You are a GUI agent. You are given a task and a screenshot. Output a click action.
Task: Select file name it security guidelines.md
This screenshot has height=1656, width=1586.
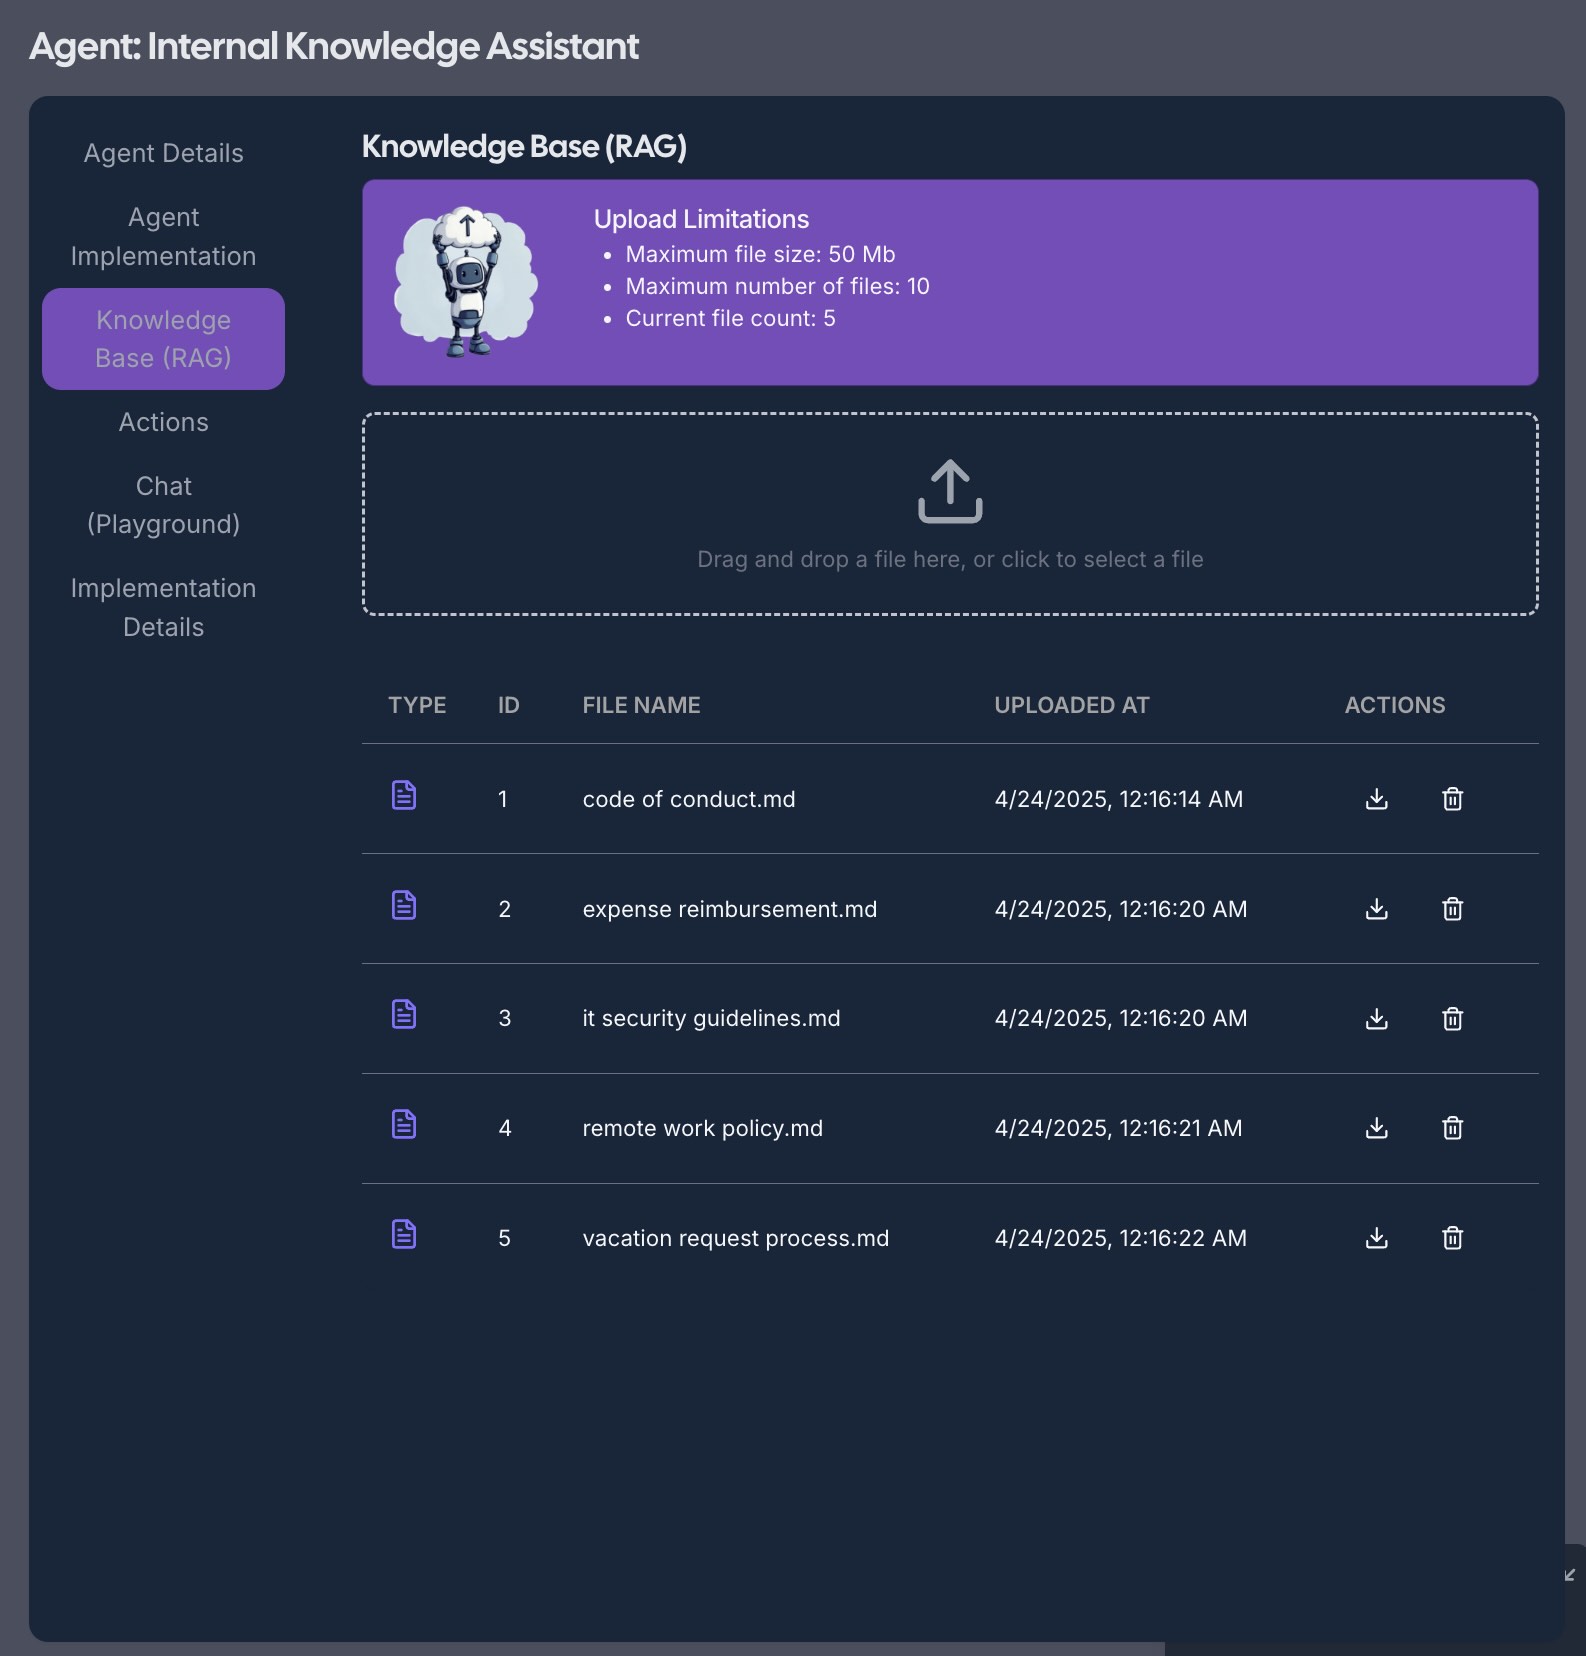pos(711,1018)
